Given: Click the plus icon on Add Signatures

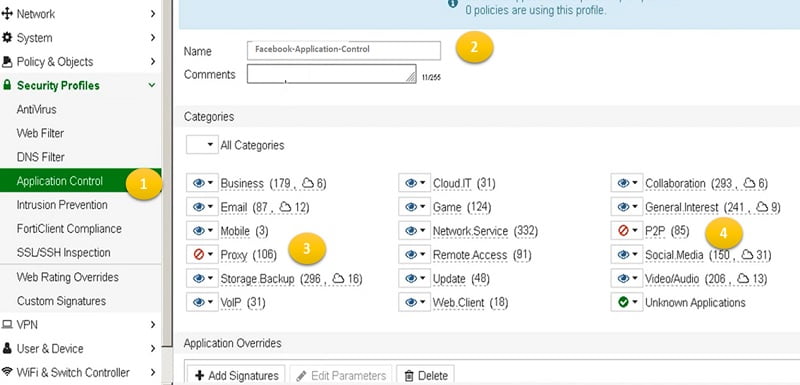Looking at the screenshot, I should pos(200,376).
